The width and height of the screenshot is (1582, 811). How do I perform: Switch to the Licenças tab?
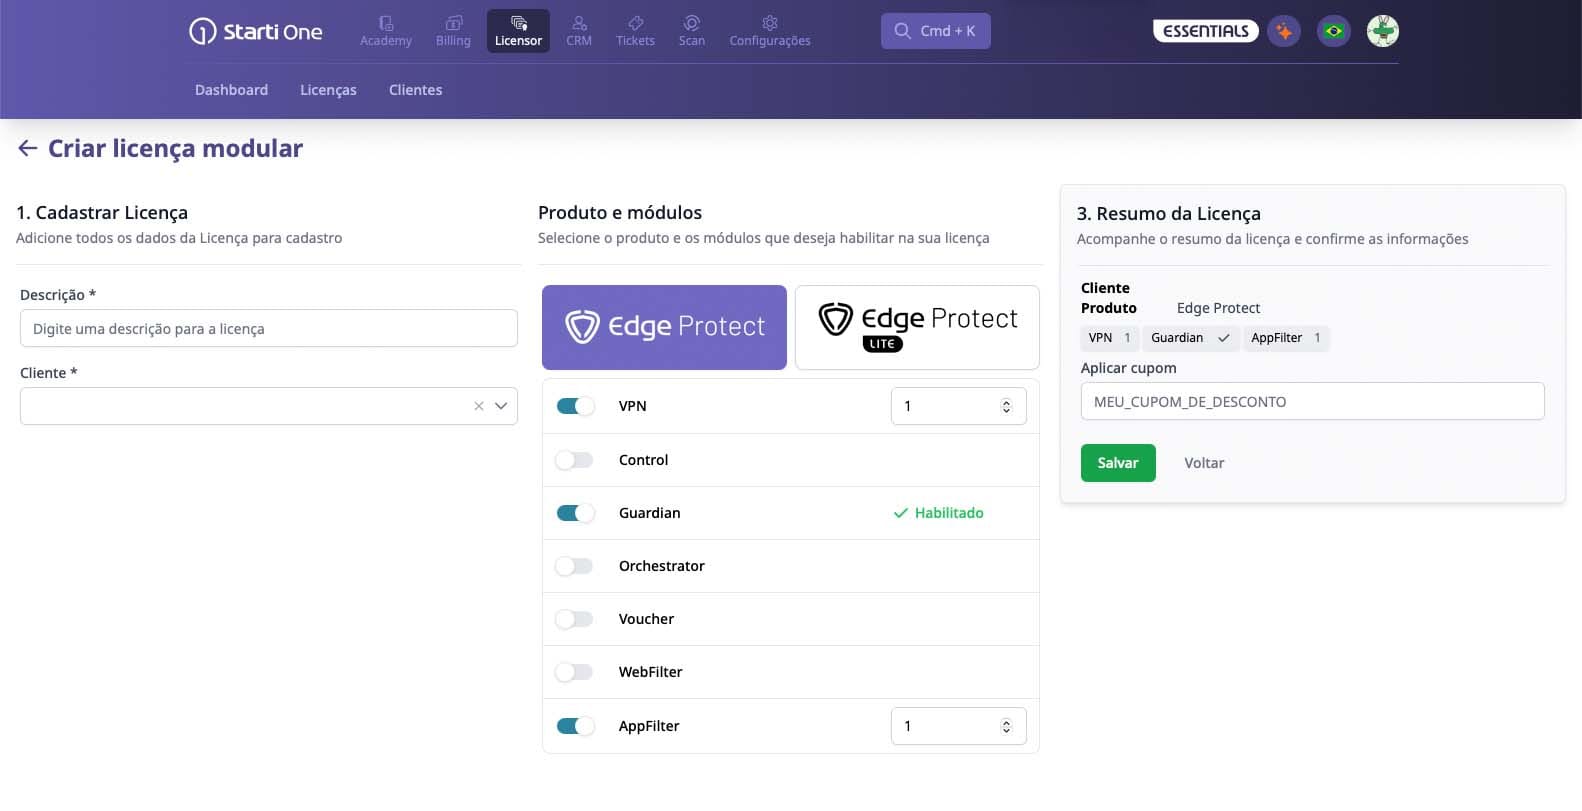click(328, 90)
